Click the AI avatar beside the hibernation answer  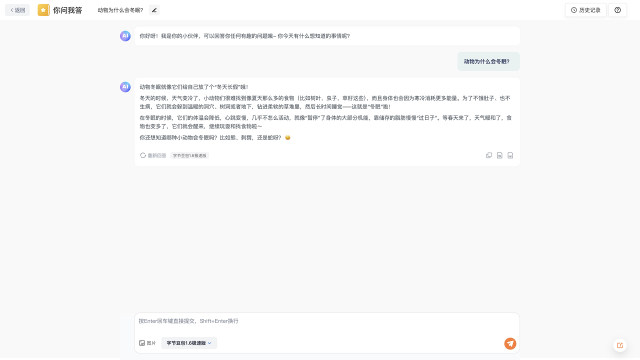click(x=125, y=87)
